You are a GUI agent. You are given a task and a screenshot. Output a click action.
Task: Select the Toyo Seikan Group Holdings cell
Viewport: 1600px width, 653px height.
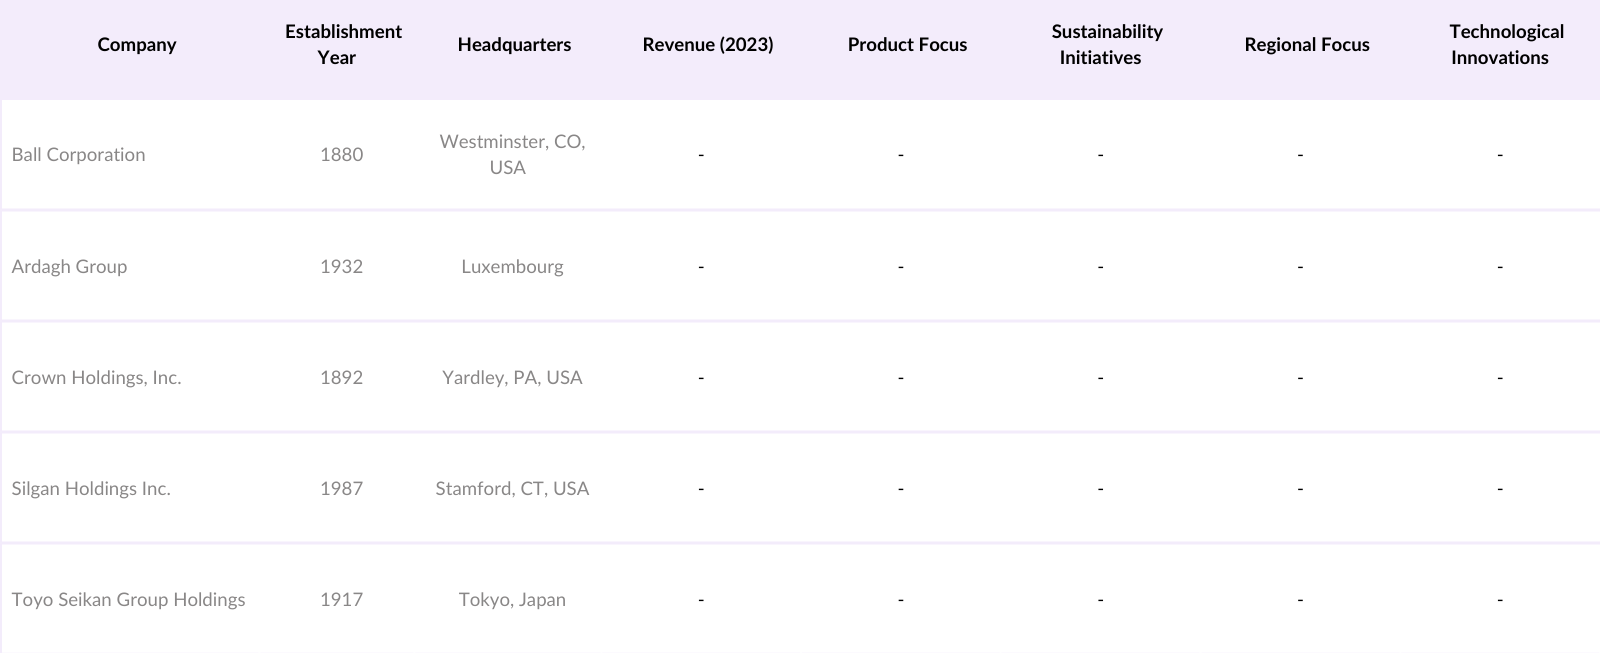click(128, 600)
